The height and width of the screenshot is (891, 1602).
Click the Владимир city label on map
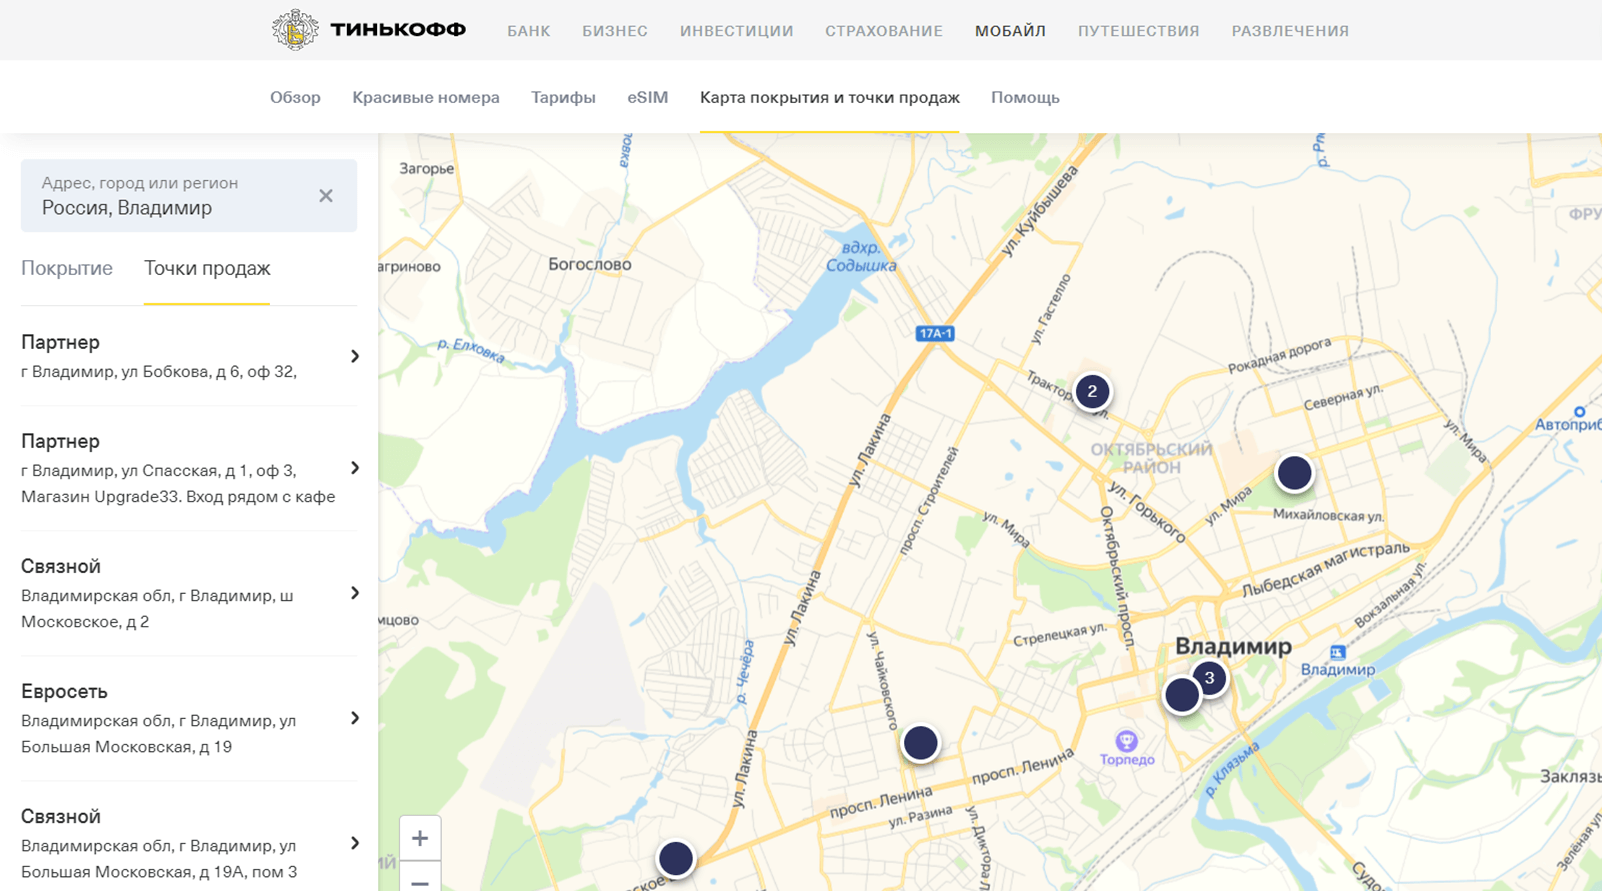(x=1233, y=646)
